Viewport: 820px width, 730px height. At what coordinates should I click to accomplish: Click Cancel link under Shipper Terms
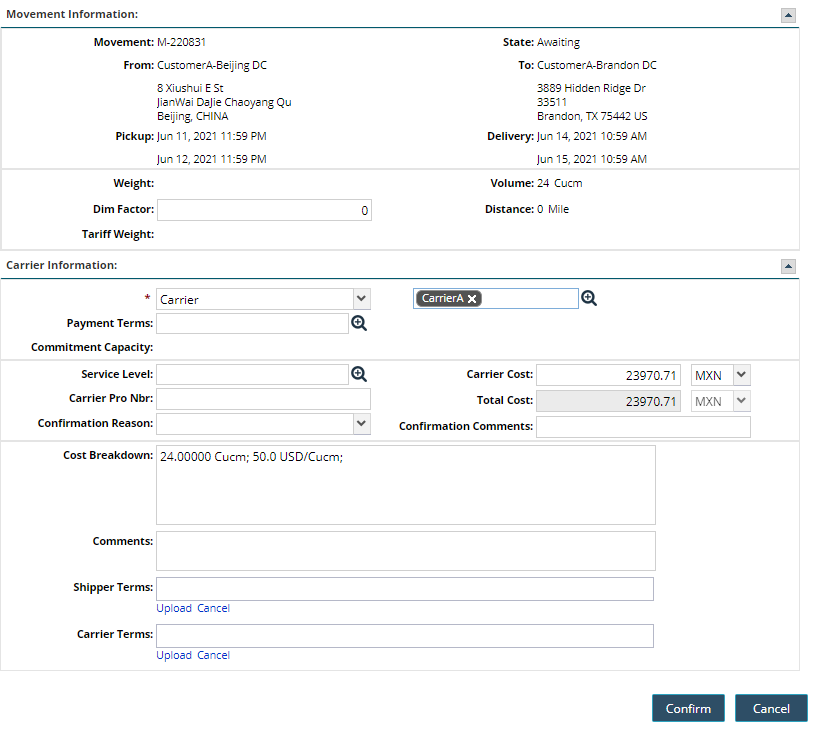click(x=213, y=608)
